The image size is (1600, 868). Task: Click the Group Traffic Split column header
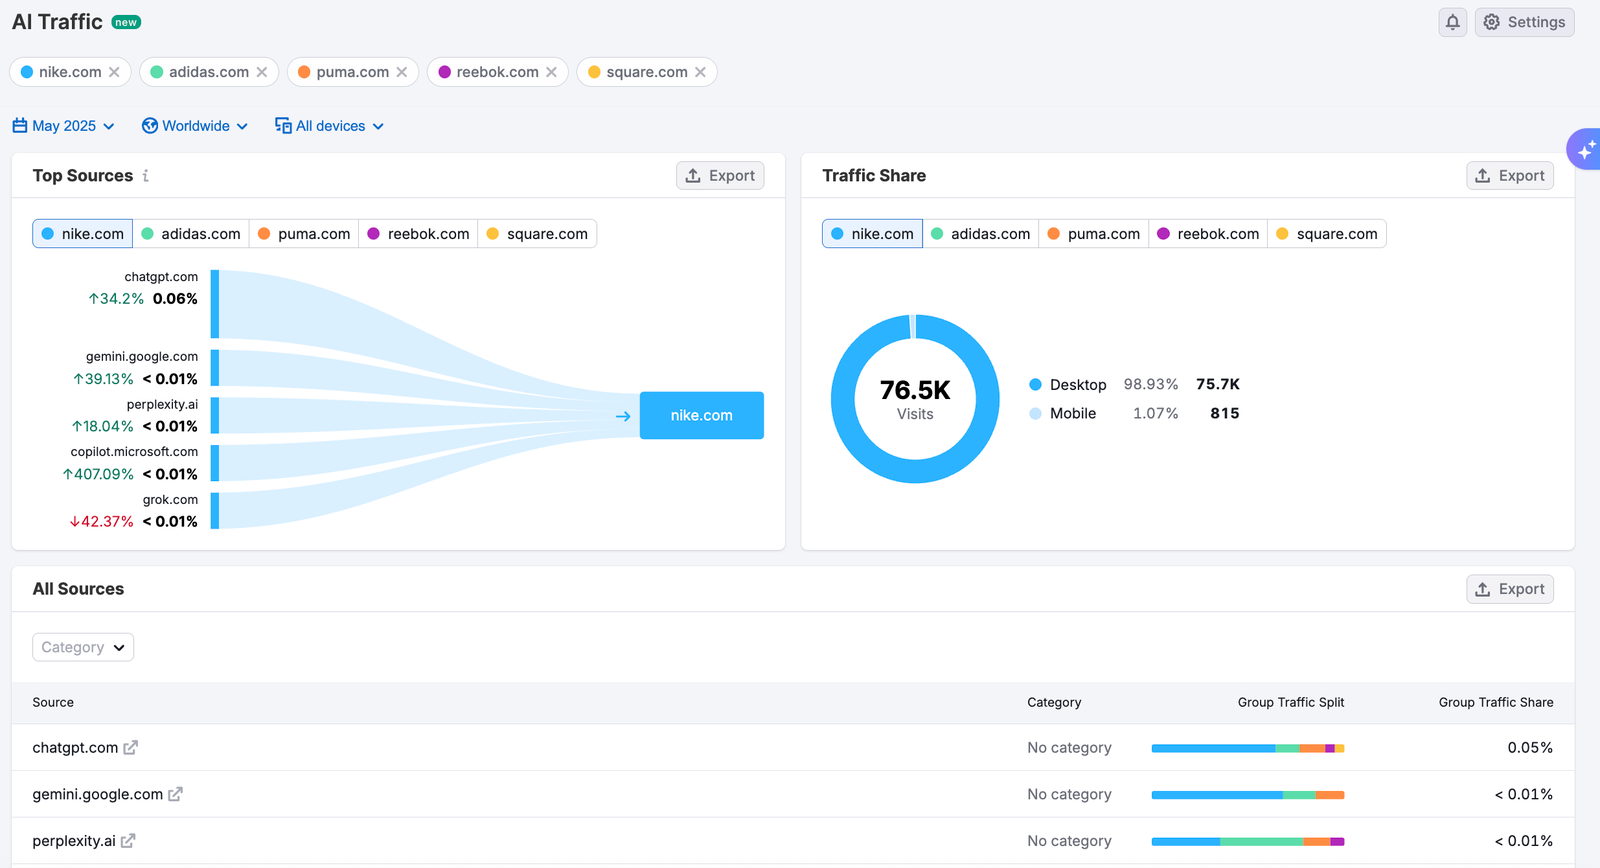coord(1291,702)
